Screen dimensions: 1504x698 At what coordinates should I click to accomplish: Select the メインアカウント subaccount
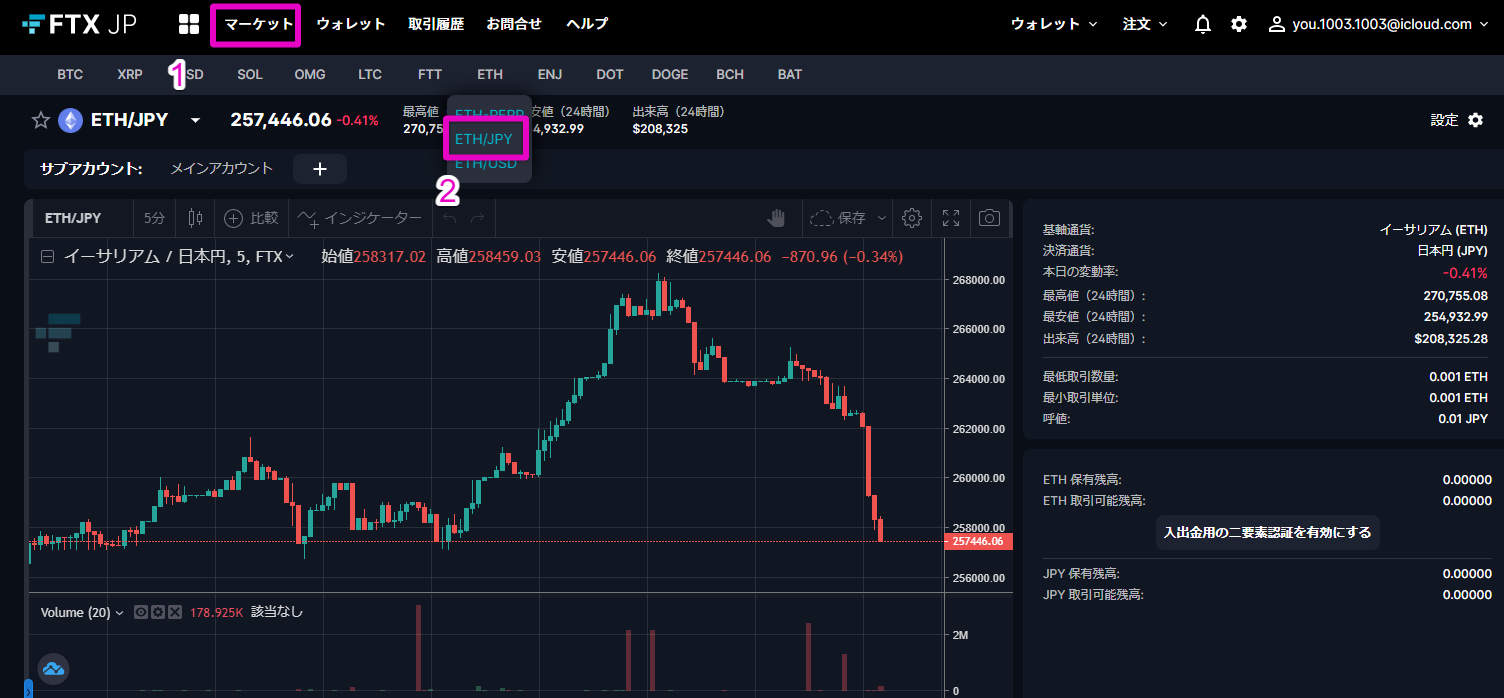[x=222, y=169]
